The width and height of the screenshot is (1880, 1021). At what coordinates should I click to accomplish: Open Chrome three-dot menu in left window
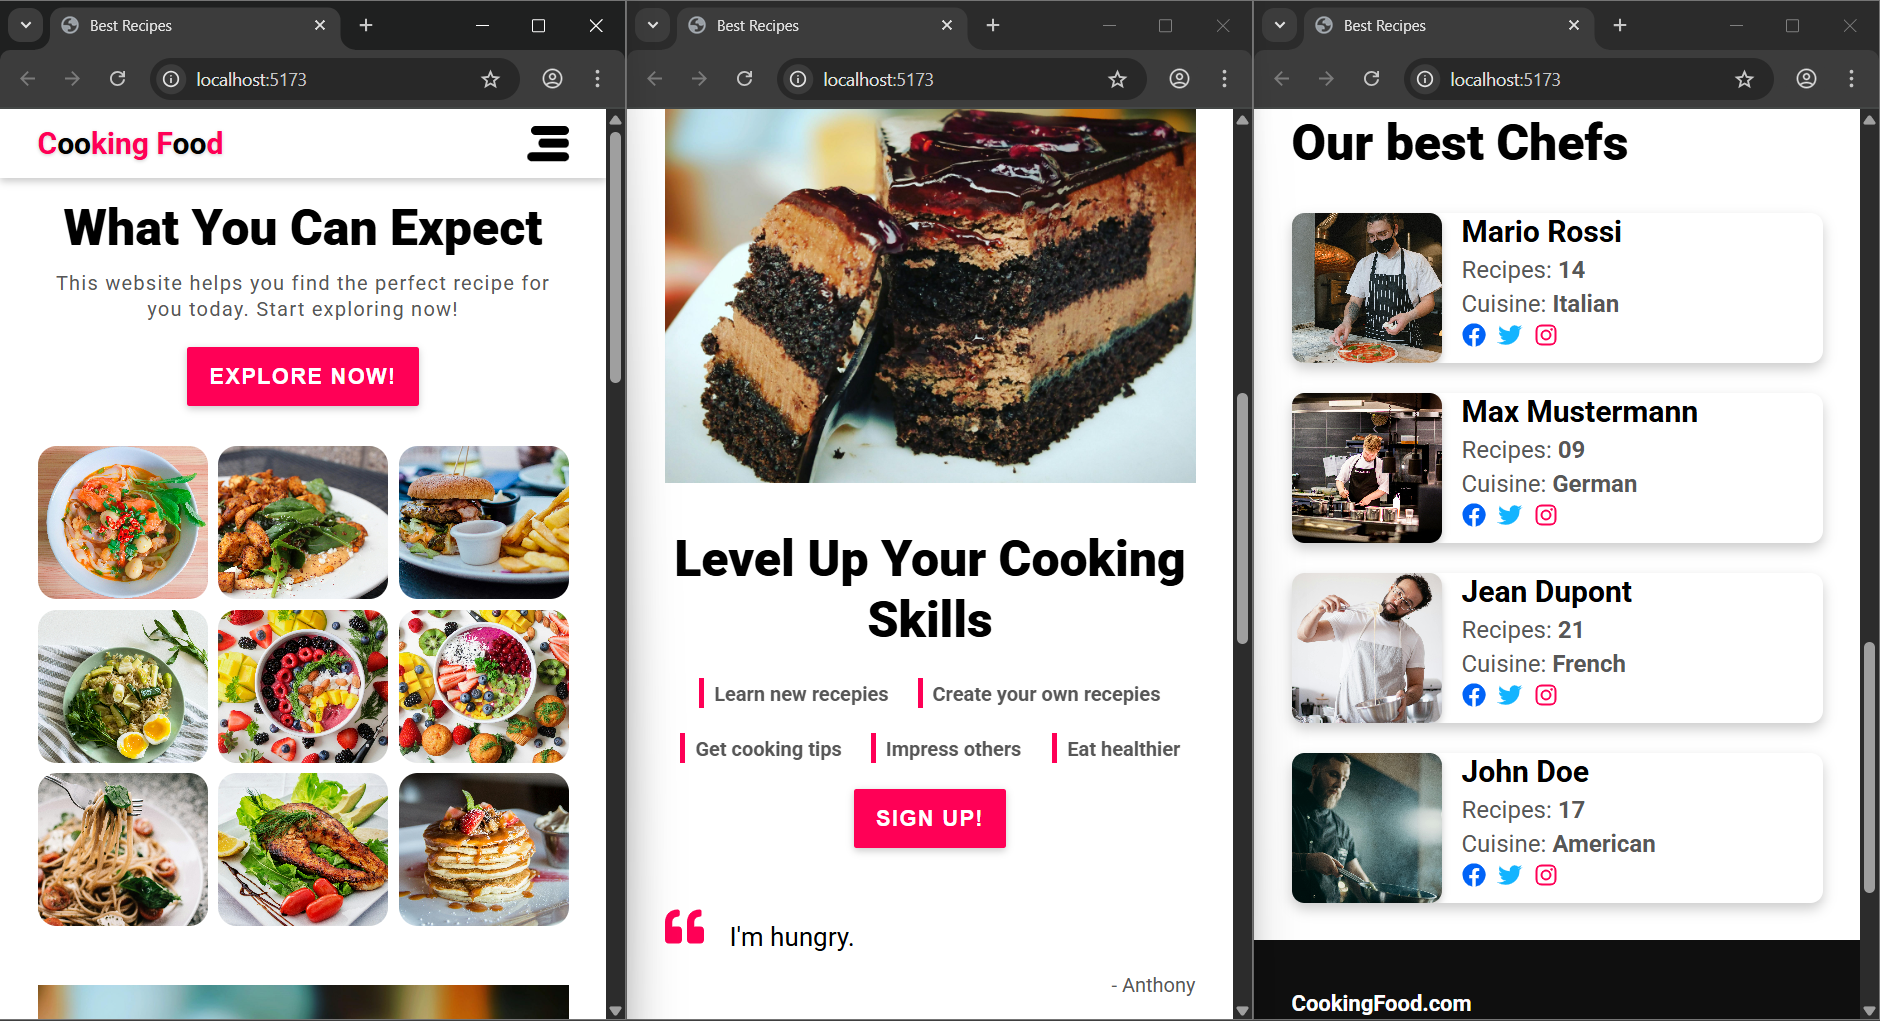click(x=597, y=79)
